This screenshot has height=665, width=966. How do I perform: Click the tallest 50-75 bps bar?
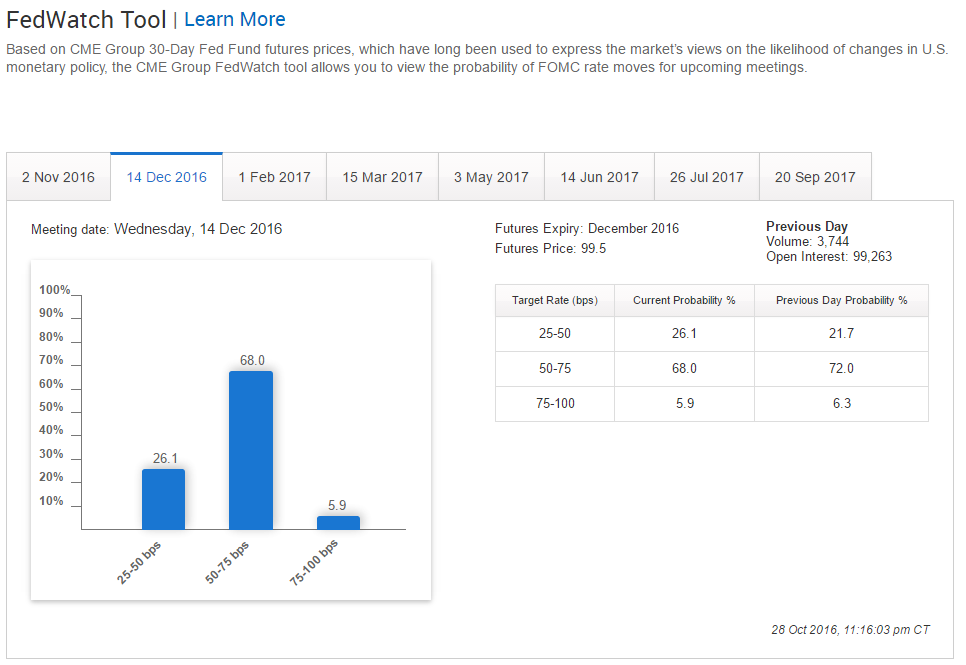pos(250,450)
